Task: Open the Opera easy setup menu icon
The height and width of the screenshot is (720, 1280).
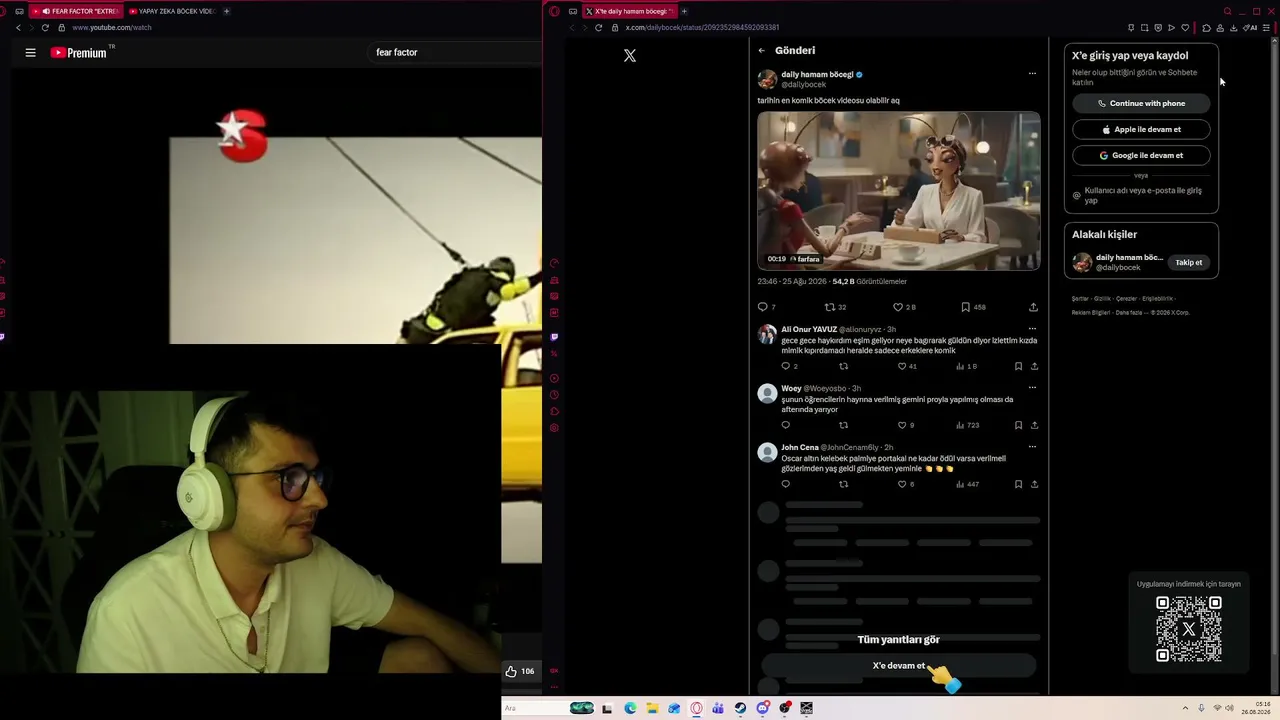Action: tap(1266, 28)
